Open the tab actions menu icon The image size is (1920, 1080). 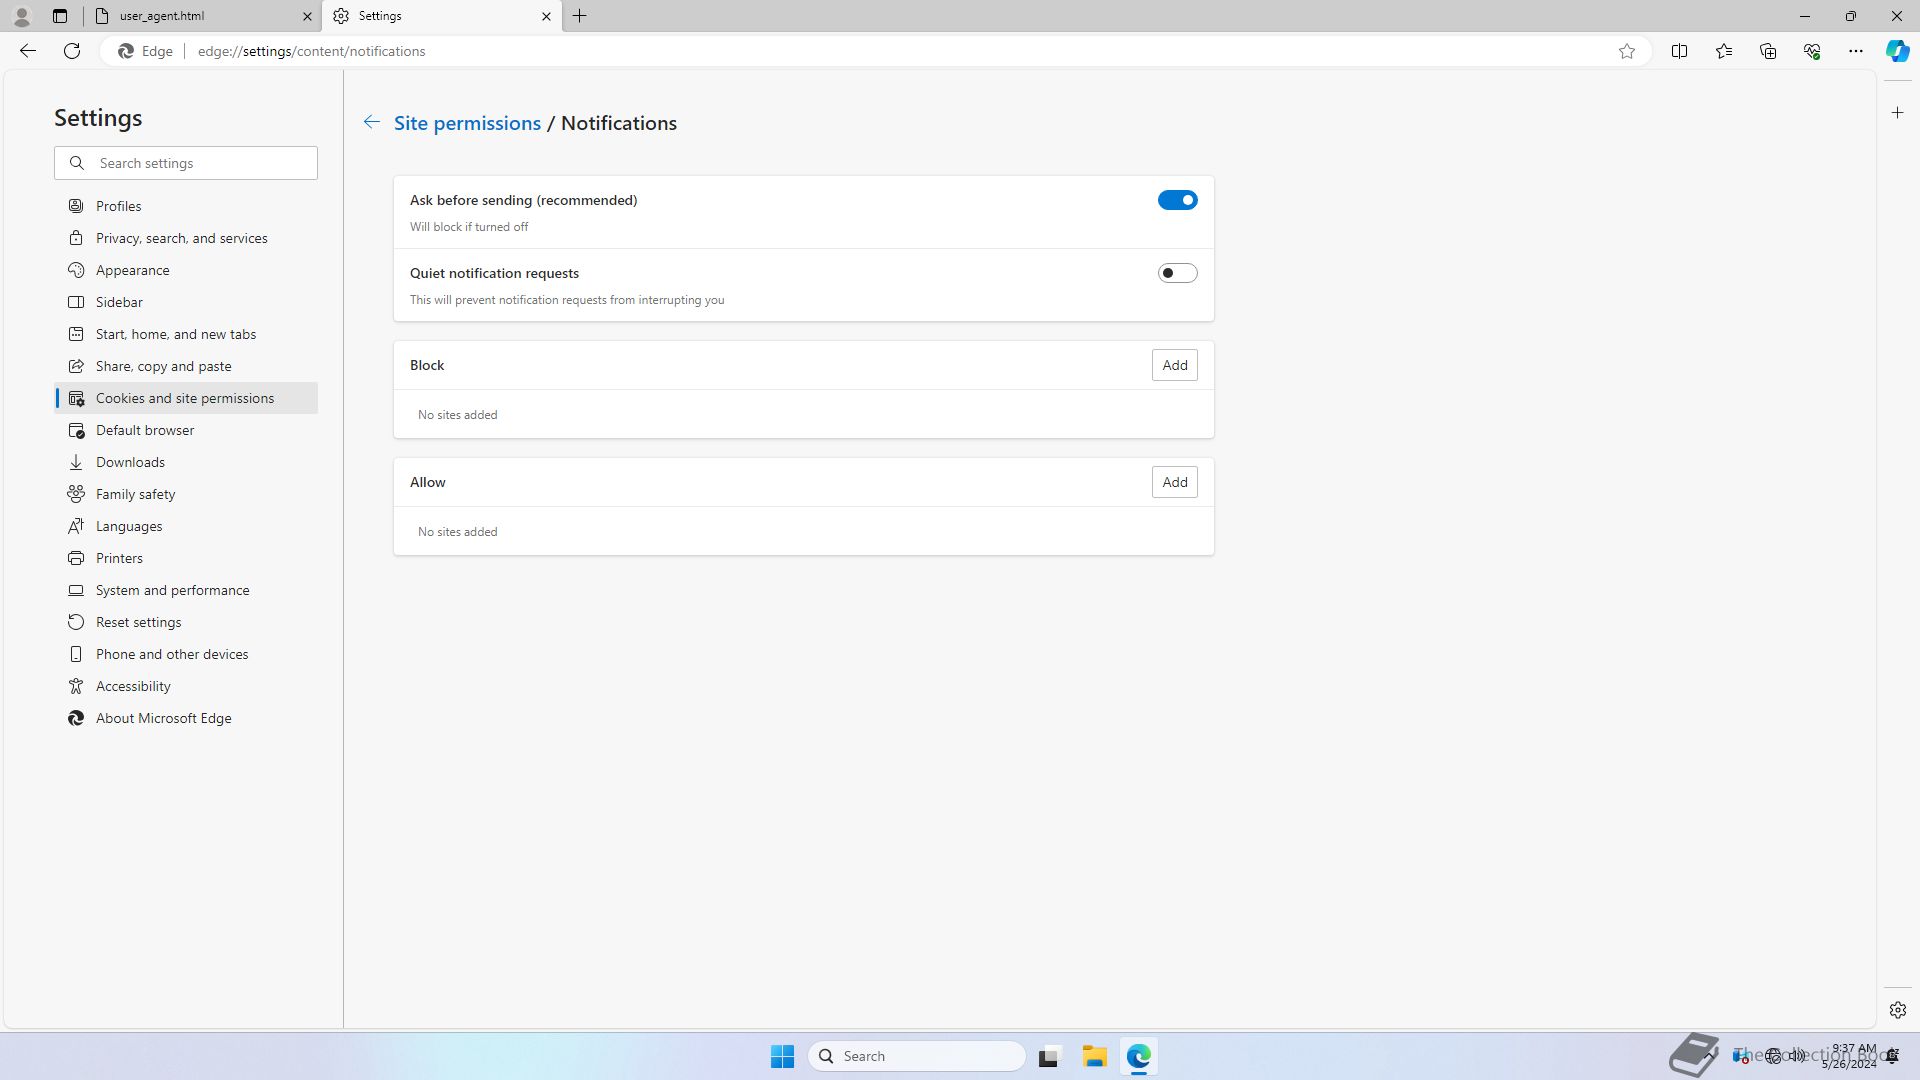(60, 16)
